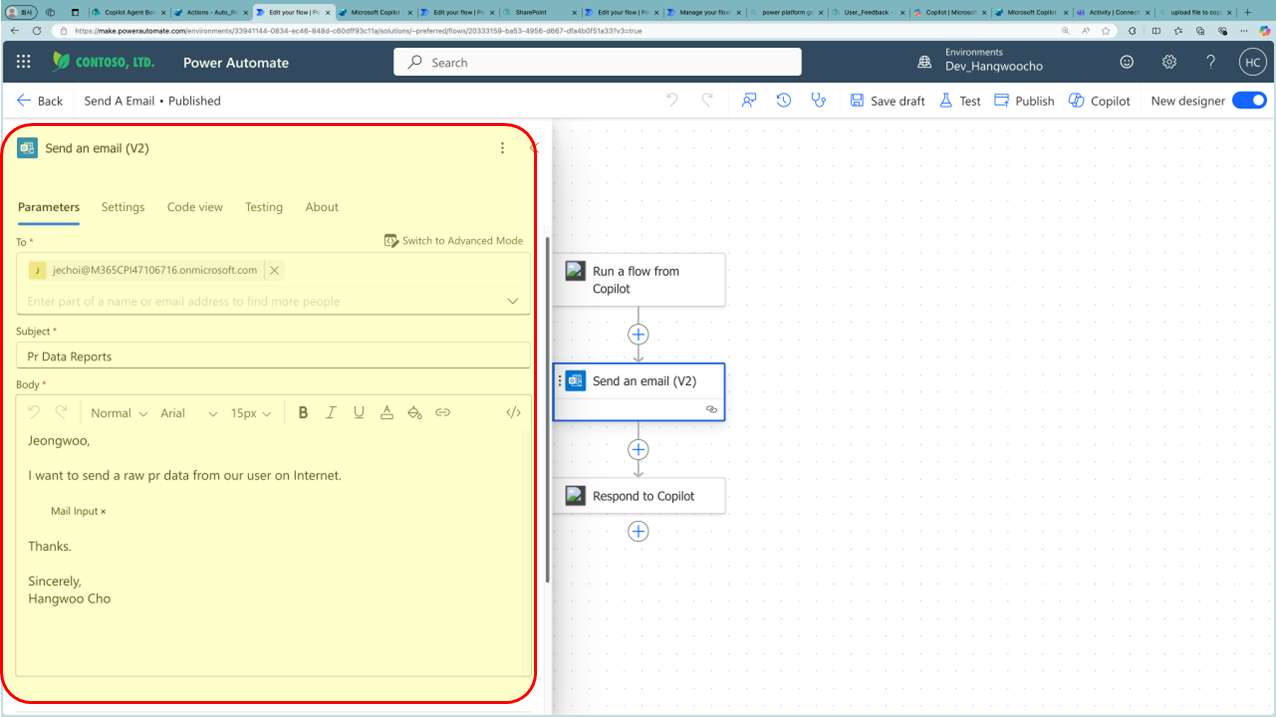Toggle Italic formatting

[331, 412]
